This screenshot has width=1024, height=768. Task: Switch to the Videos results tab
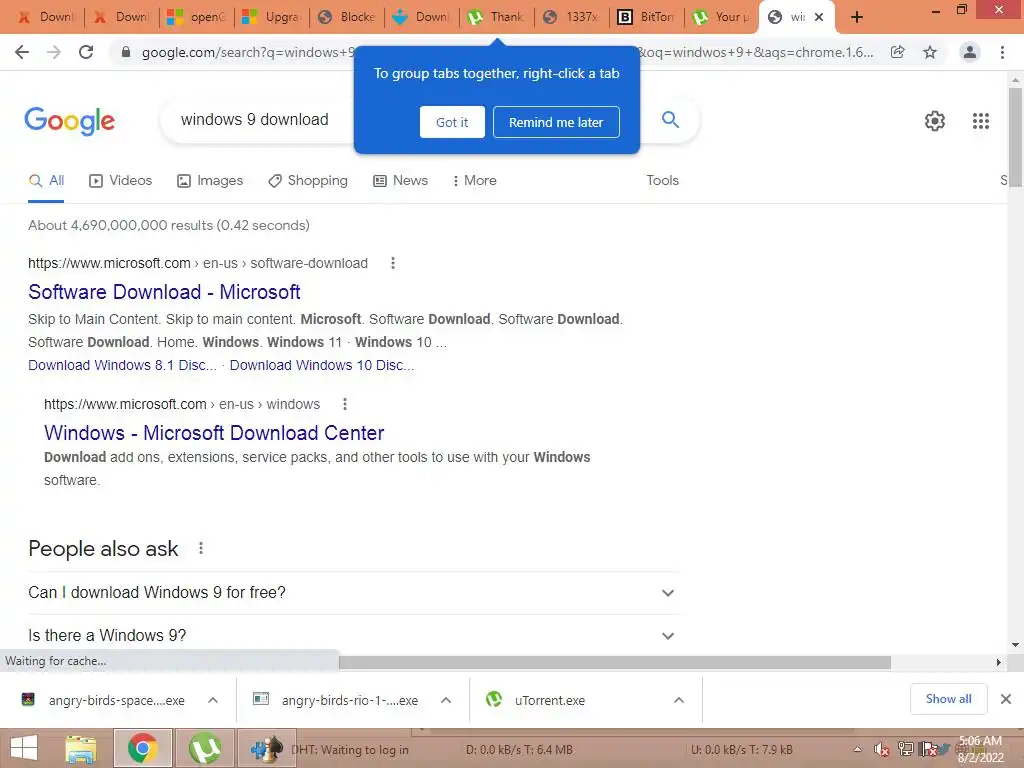click(120, 180)
